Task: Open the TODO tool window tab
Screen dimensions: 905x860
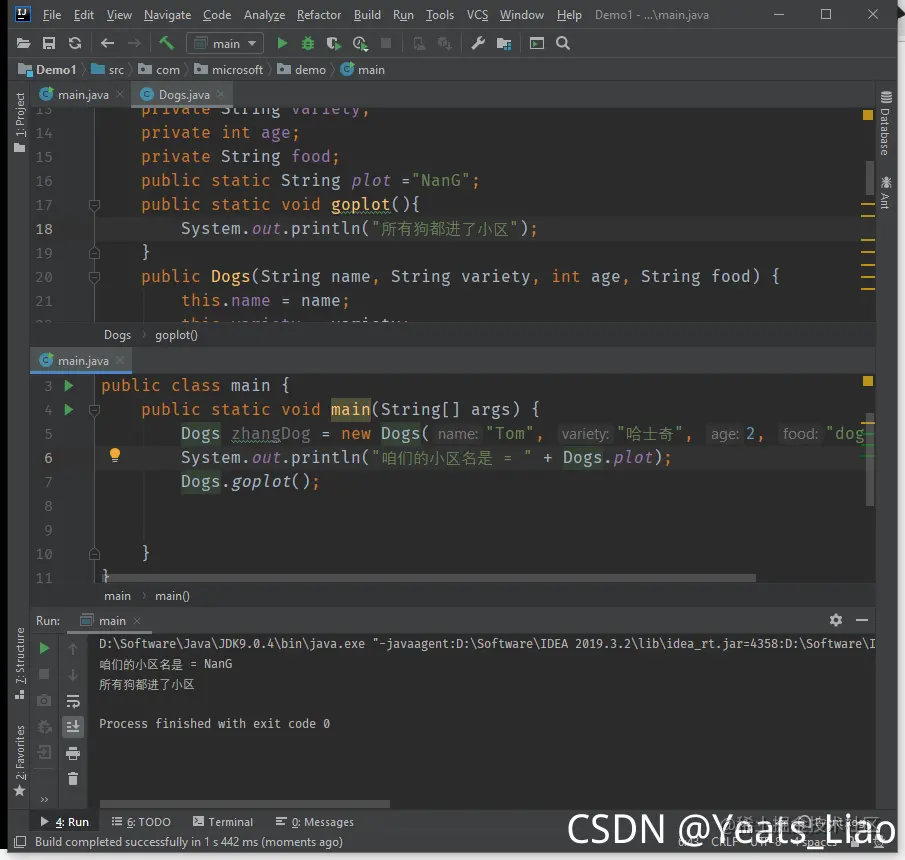Action: [x=141, y=822]
